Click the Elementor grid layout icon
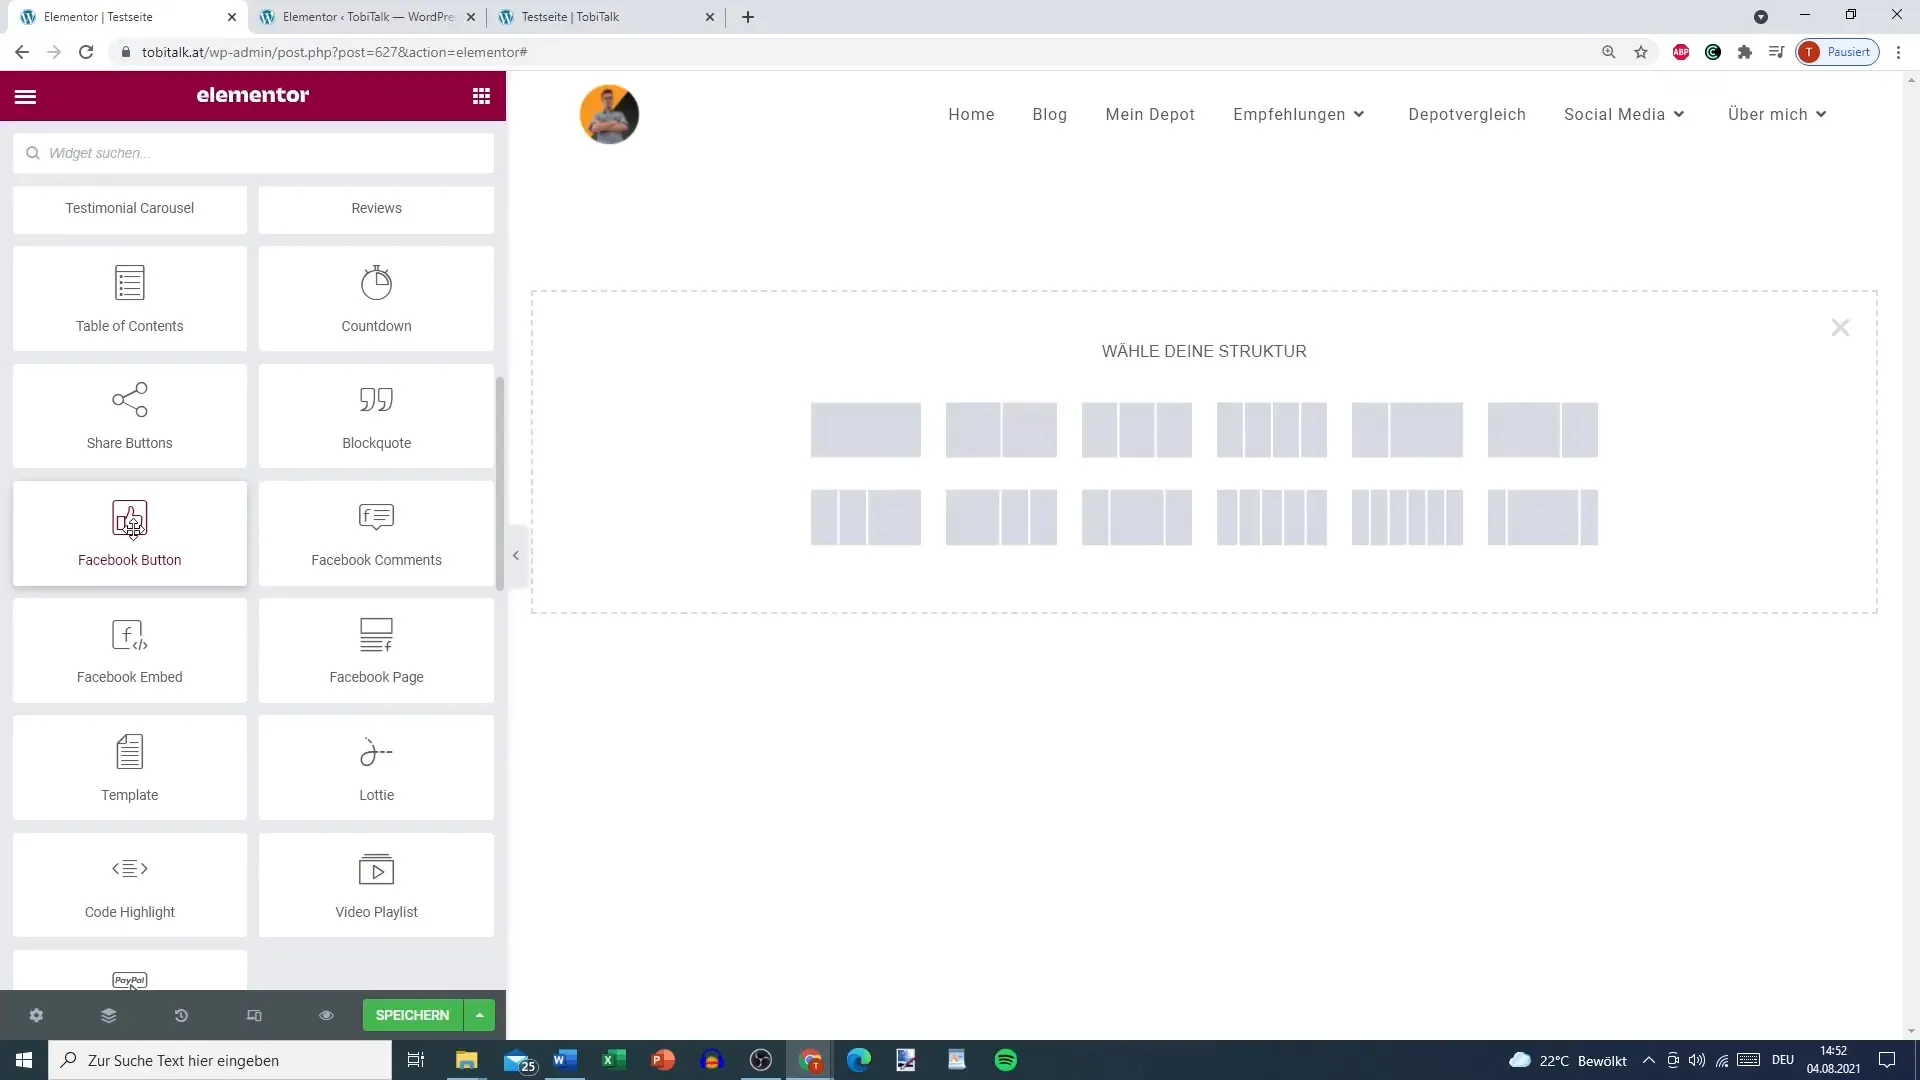 coord(481,95)
